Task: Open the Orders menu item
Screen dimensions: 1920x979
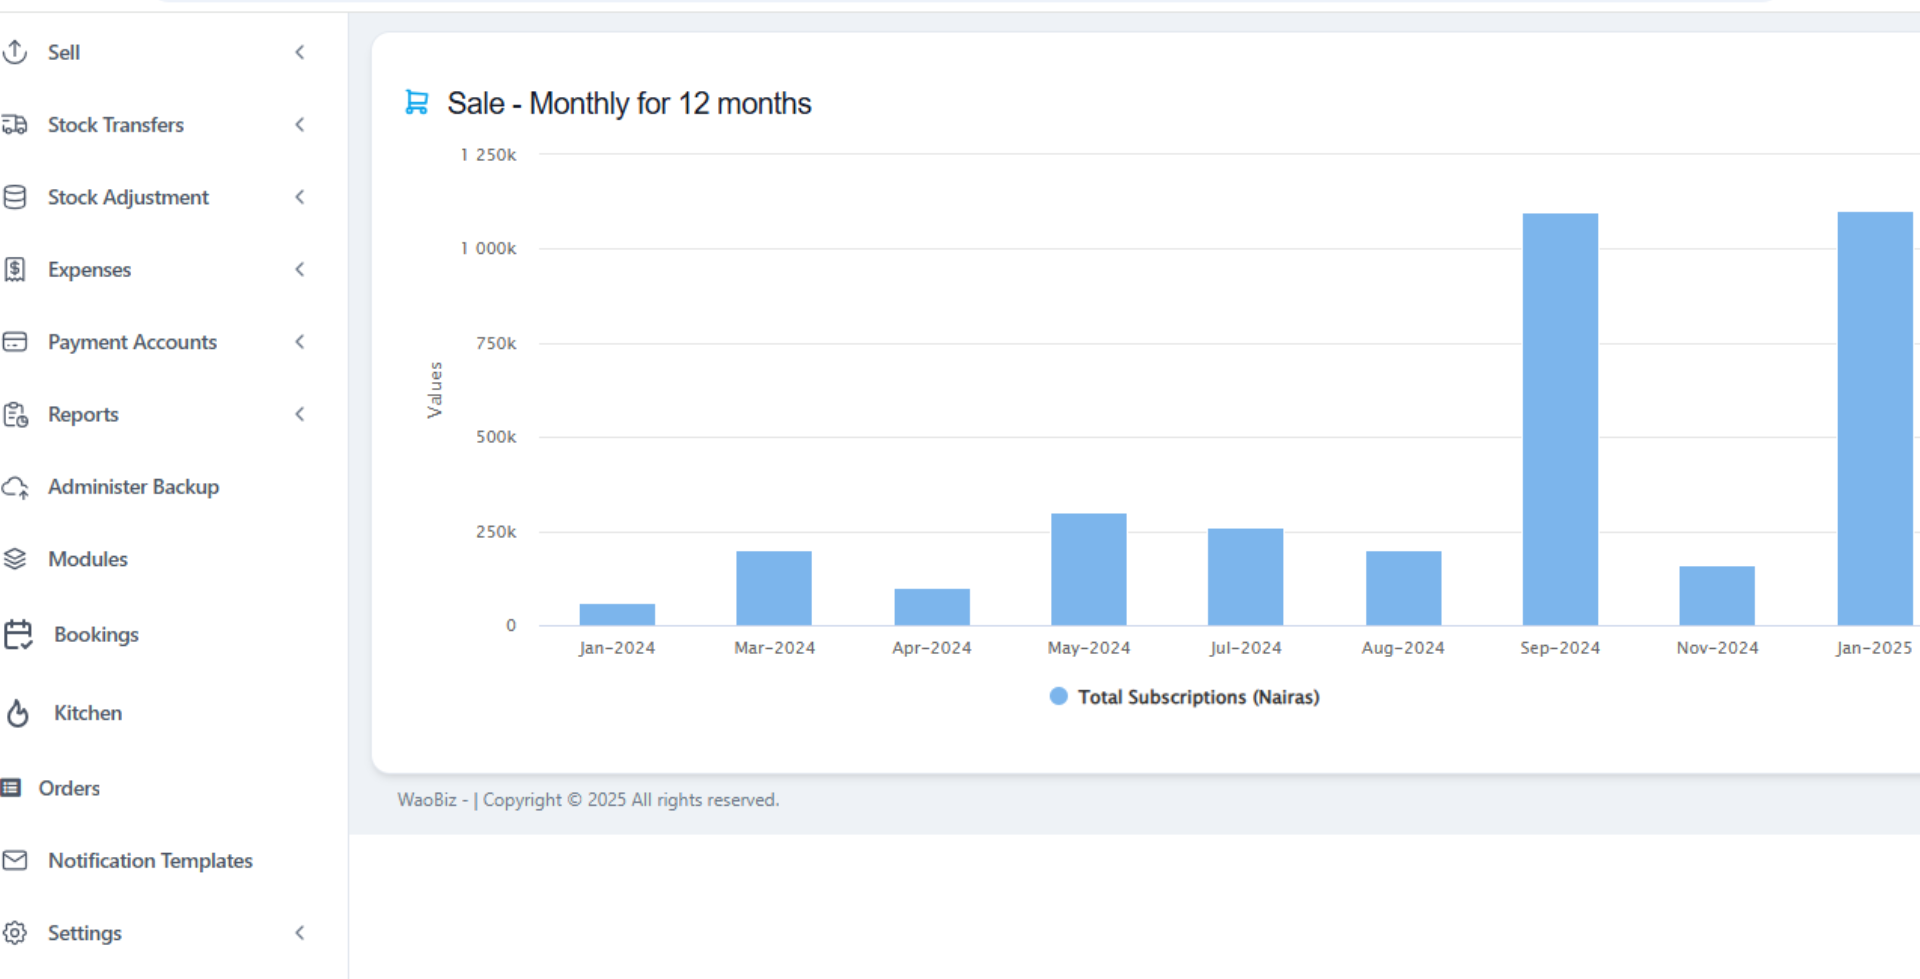Action: [69, 788]
